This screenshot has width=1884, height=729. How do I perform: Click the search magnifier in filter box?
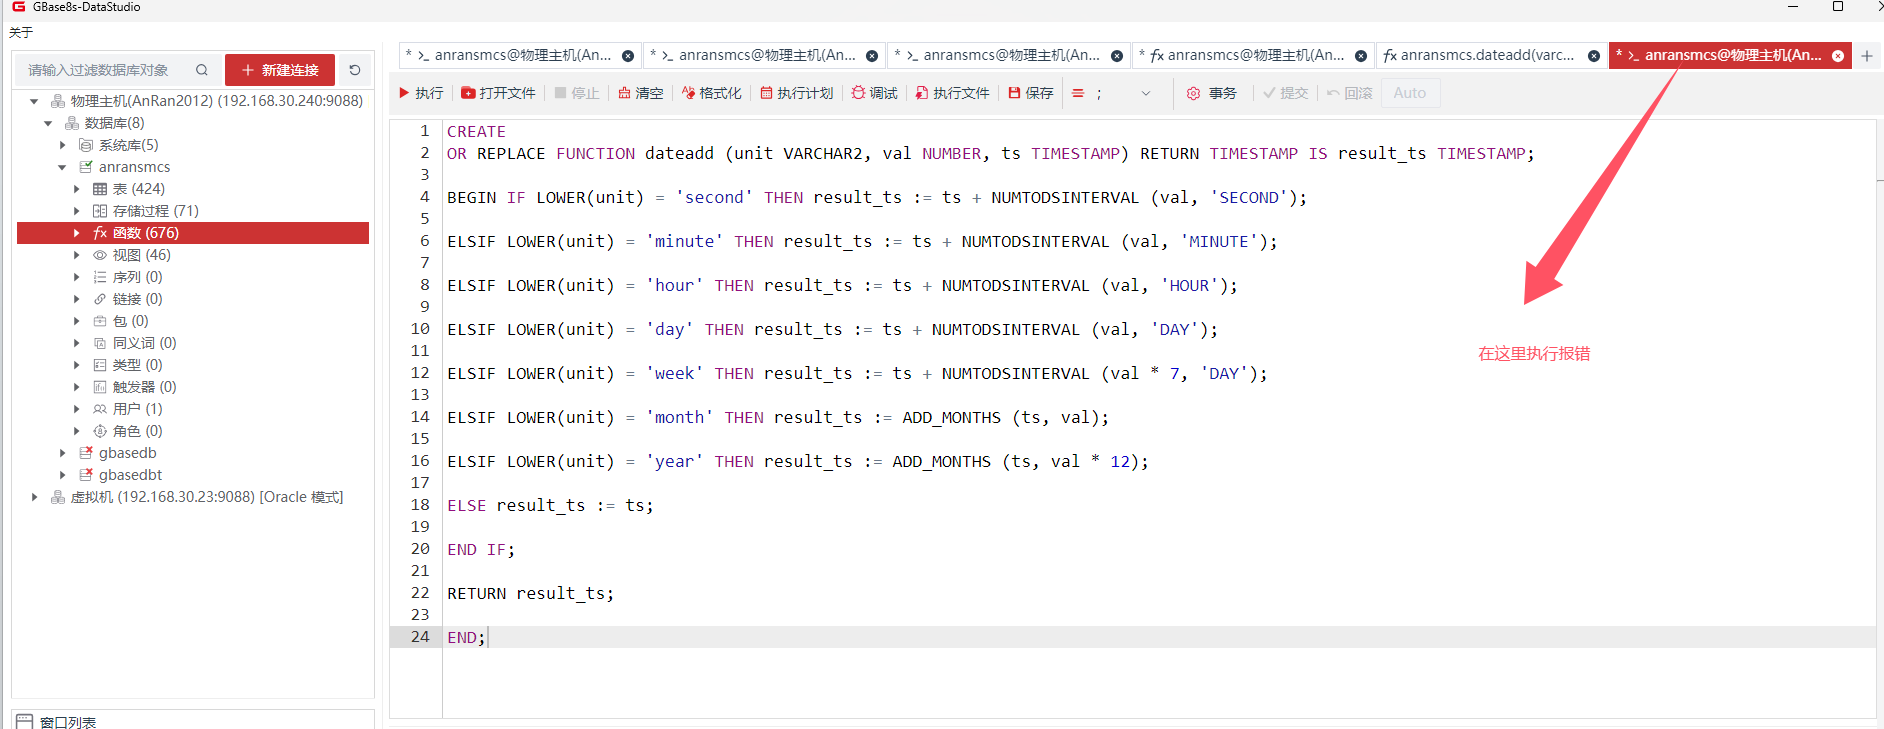[202, 70]
